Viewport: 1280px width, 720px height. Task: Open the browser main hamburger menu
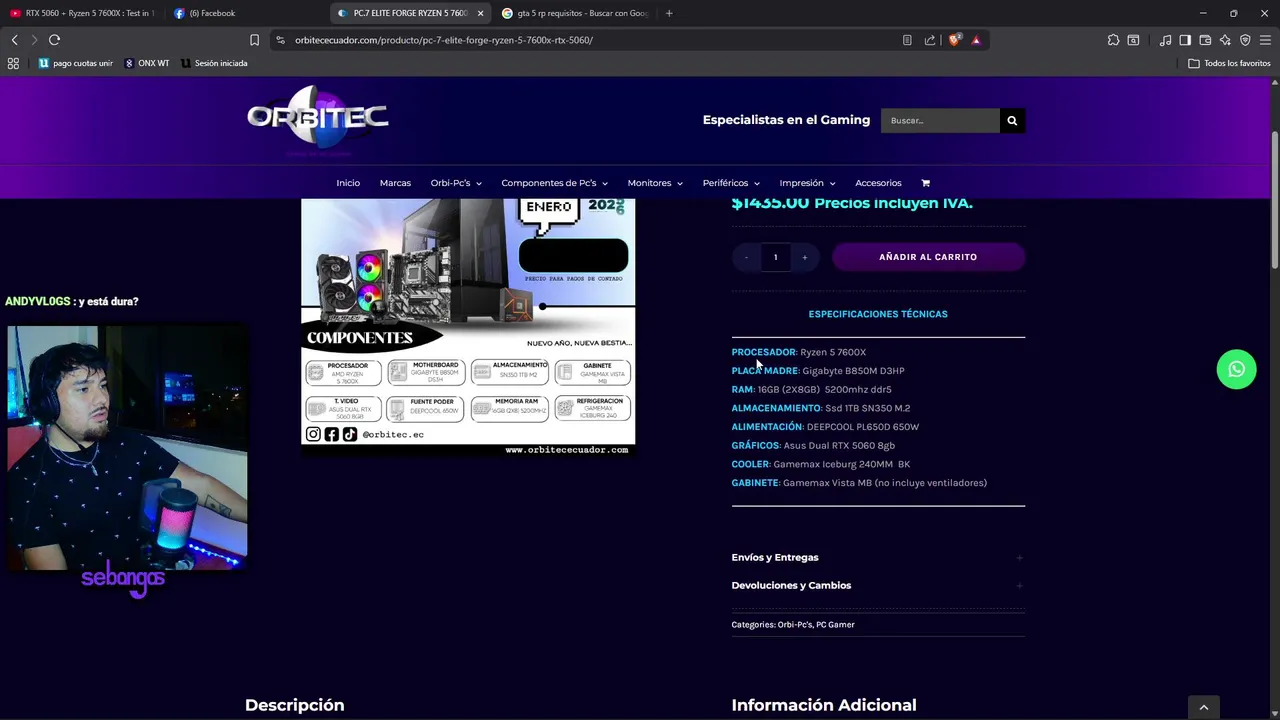pos(1265,40)
